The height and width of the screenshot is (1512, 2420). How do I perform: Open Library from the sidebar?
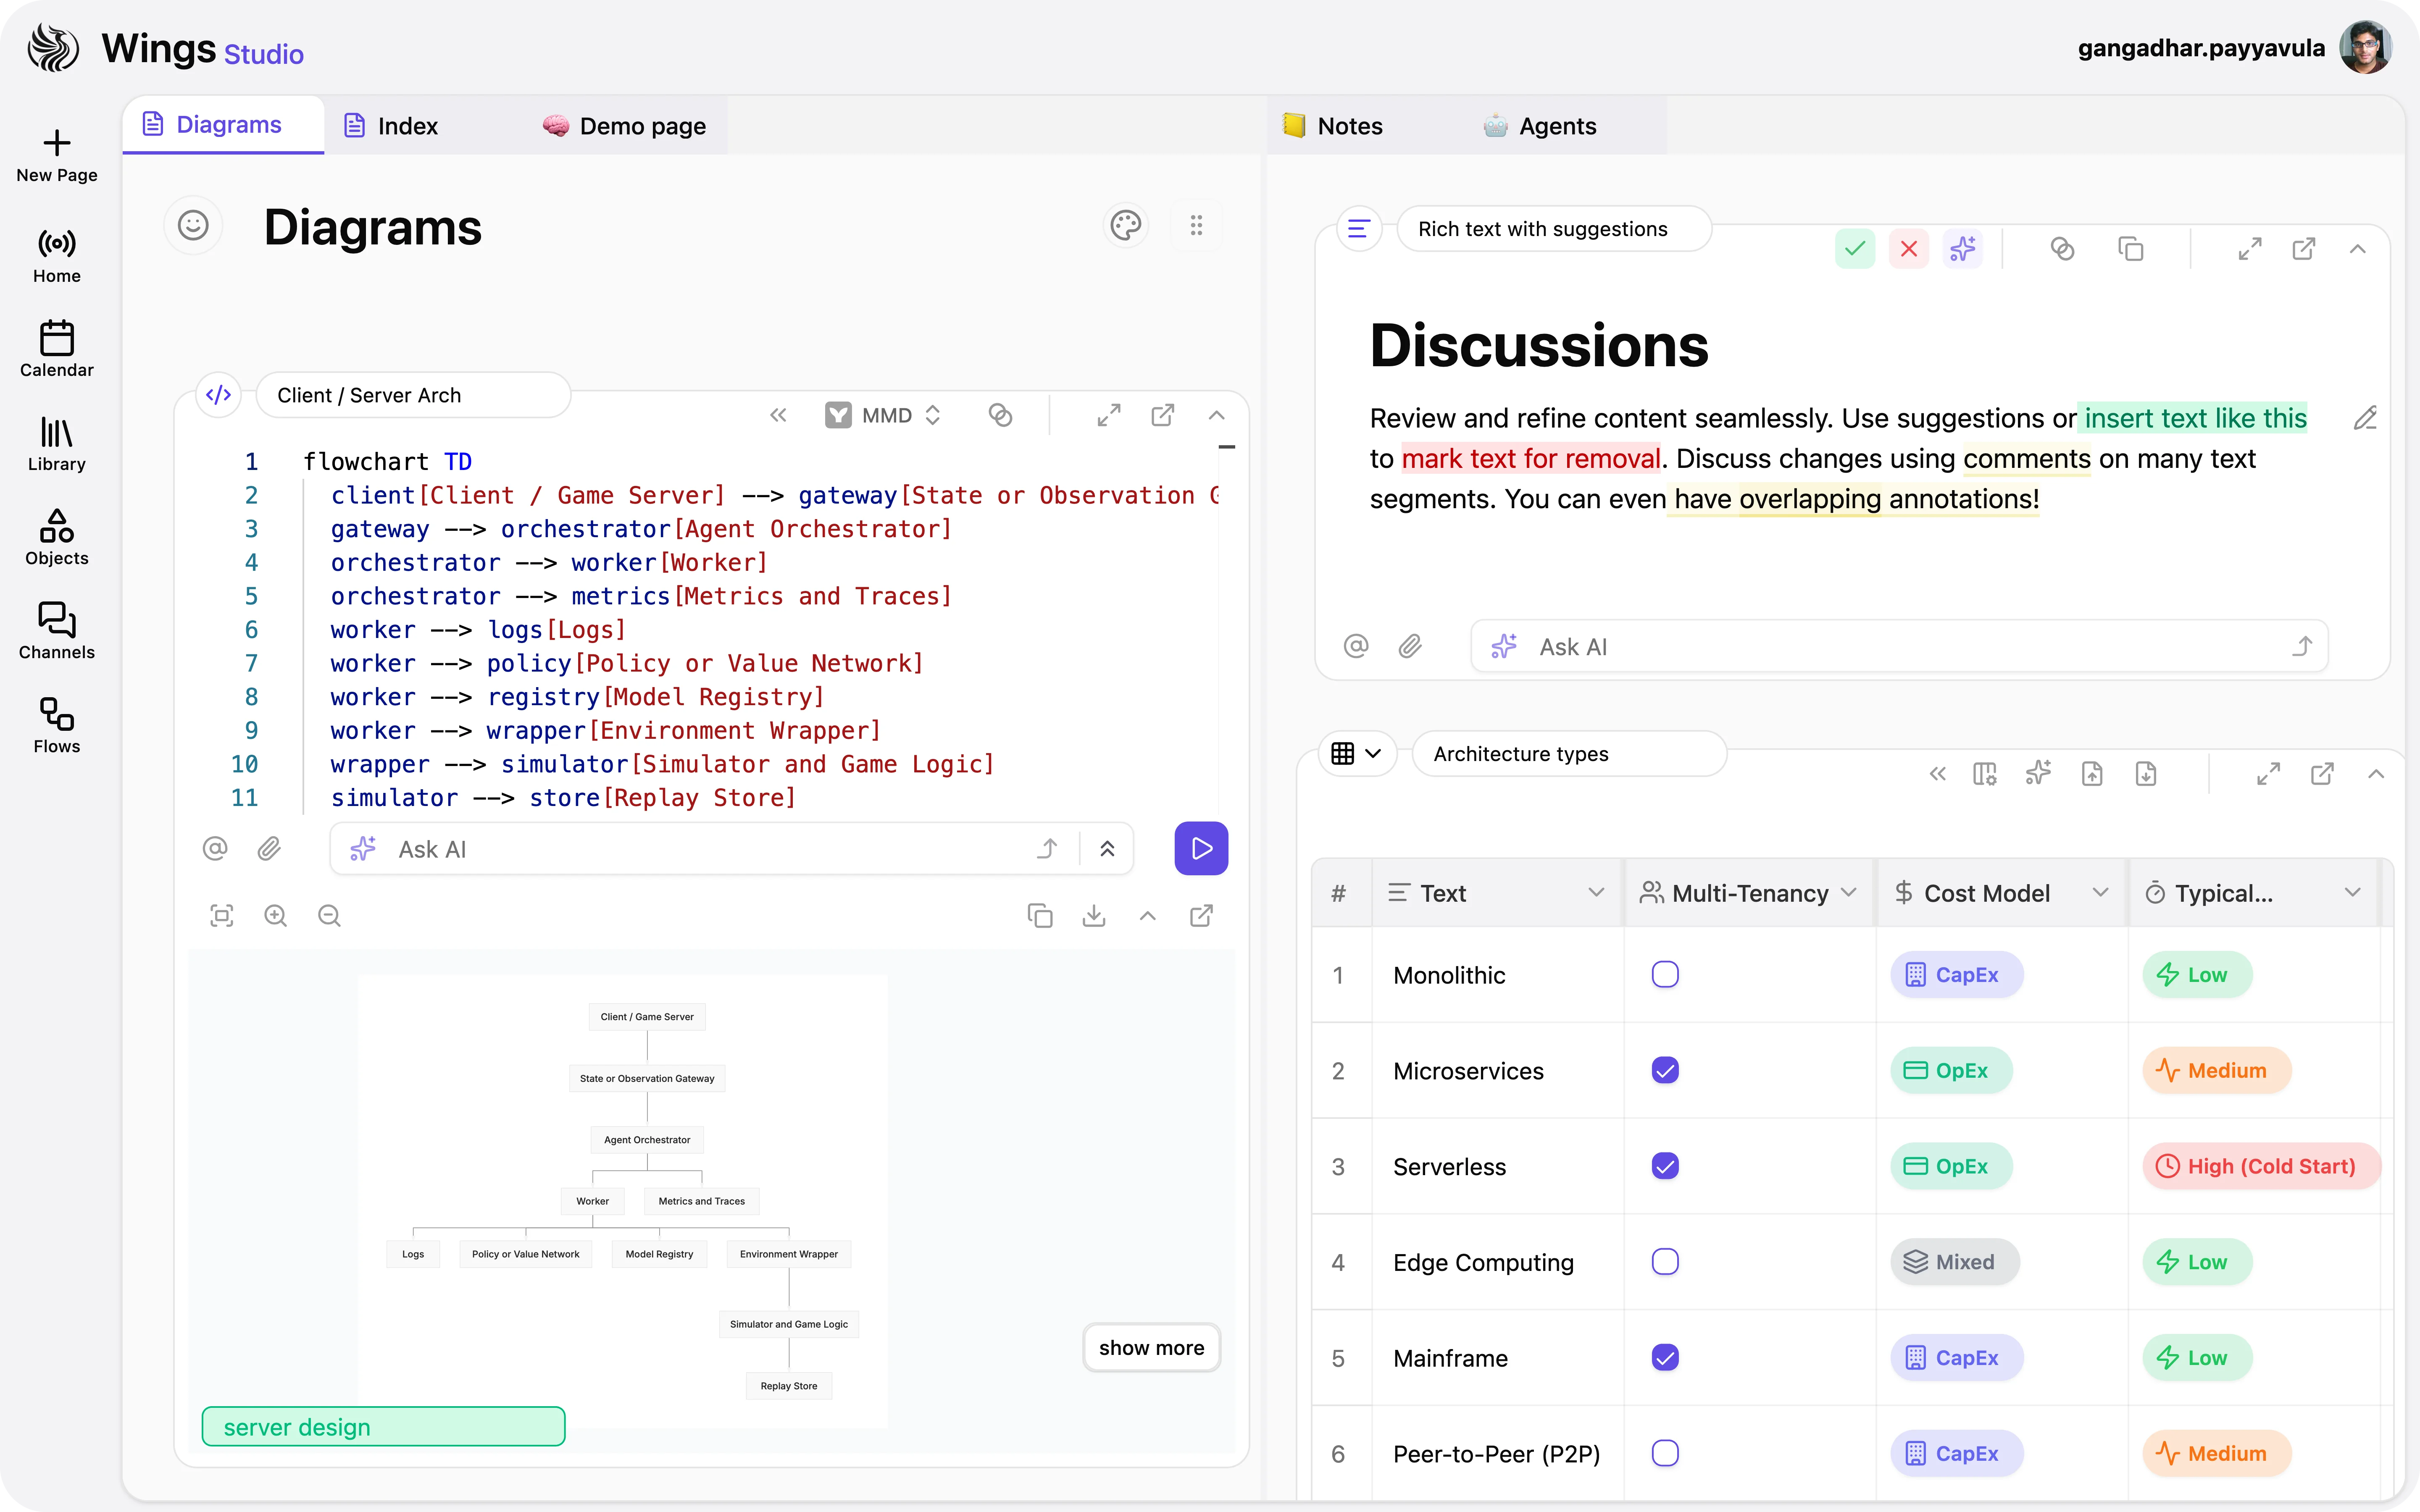(x=57, y=444)
